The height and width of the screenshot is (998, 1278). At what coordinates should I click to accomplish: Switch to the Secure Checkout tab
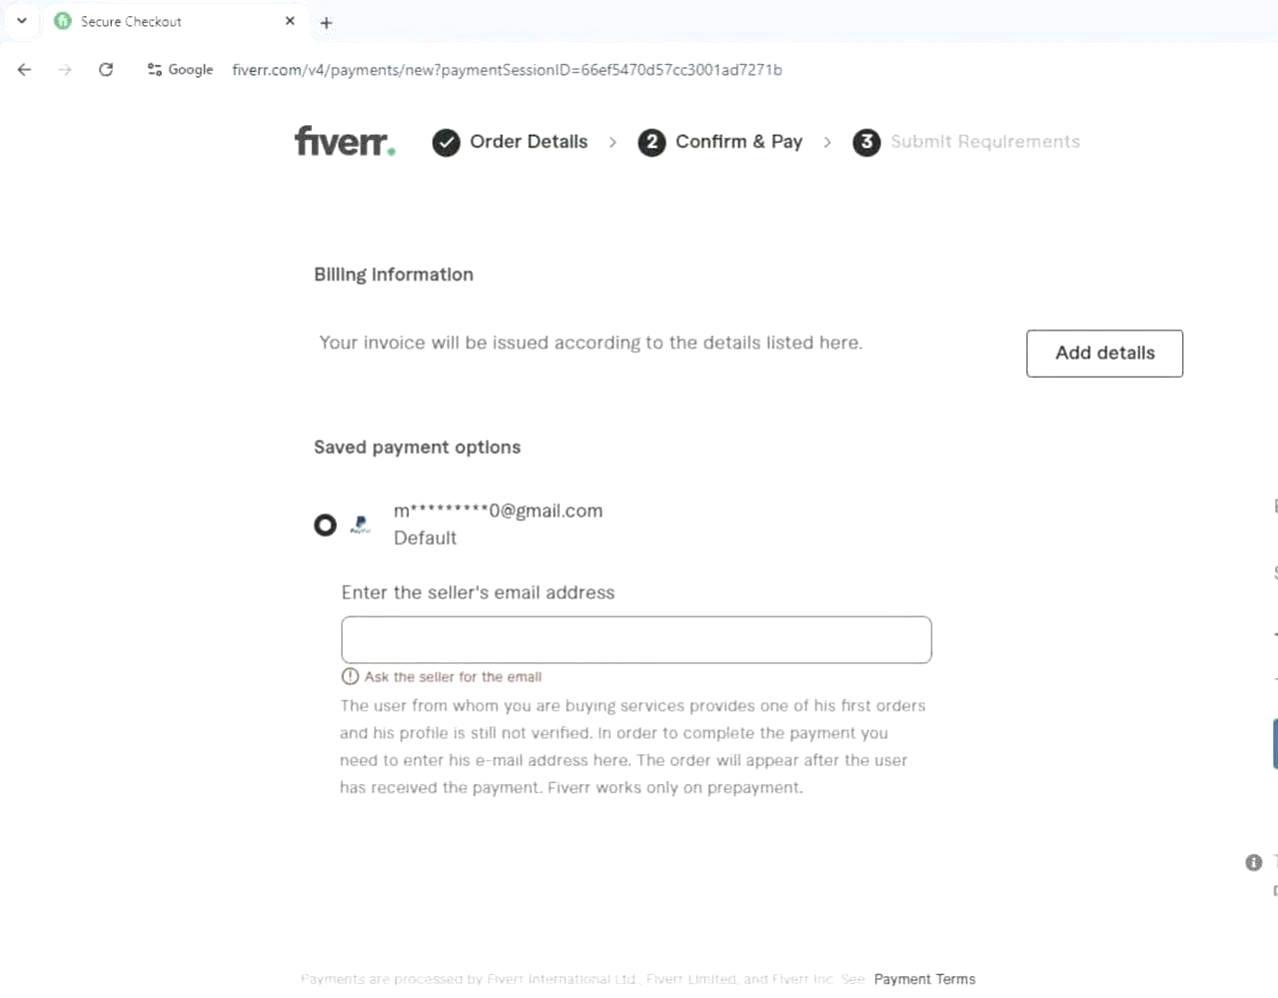pos(160,21)
